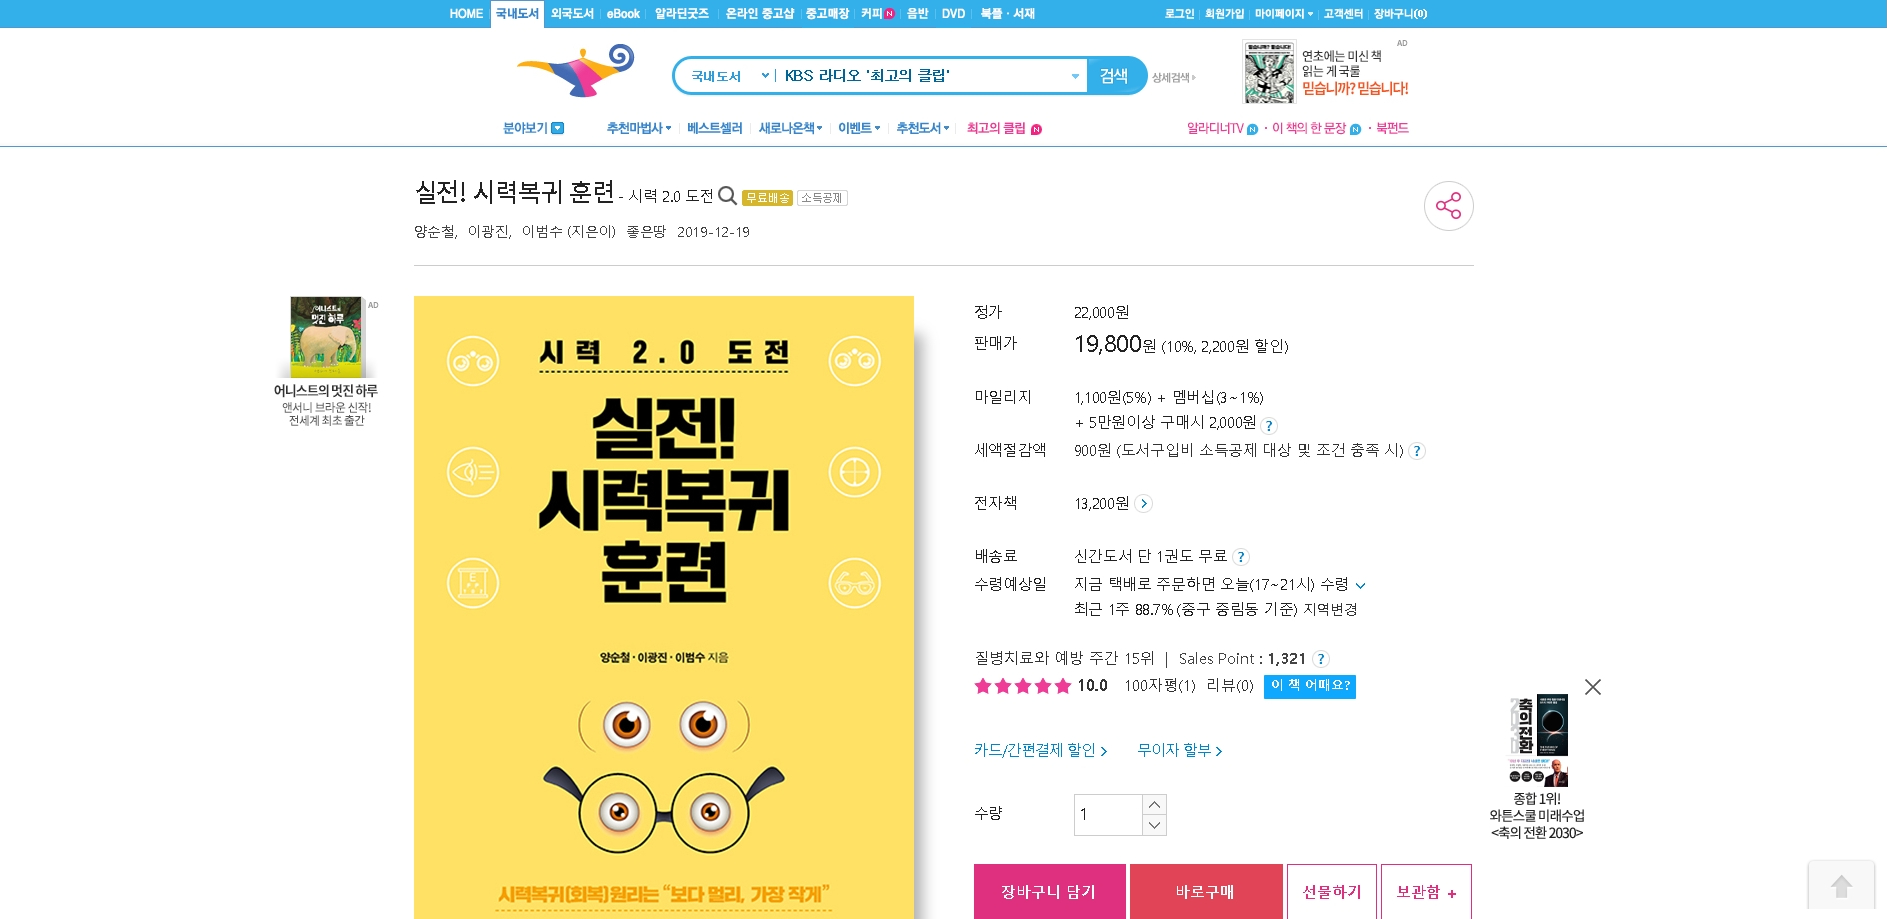The image size is (1887, 919).
Task: Switch to the eBook tab
Action: point(623,14)
